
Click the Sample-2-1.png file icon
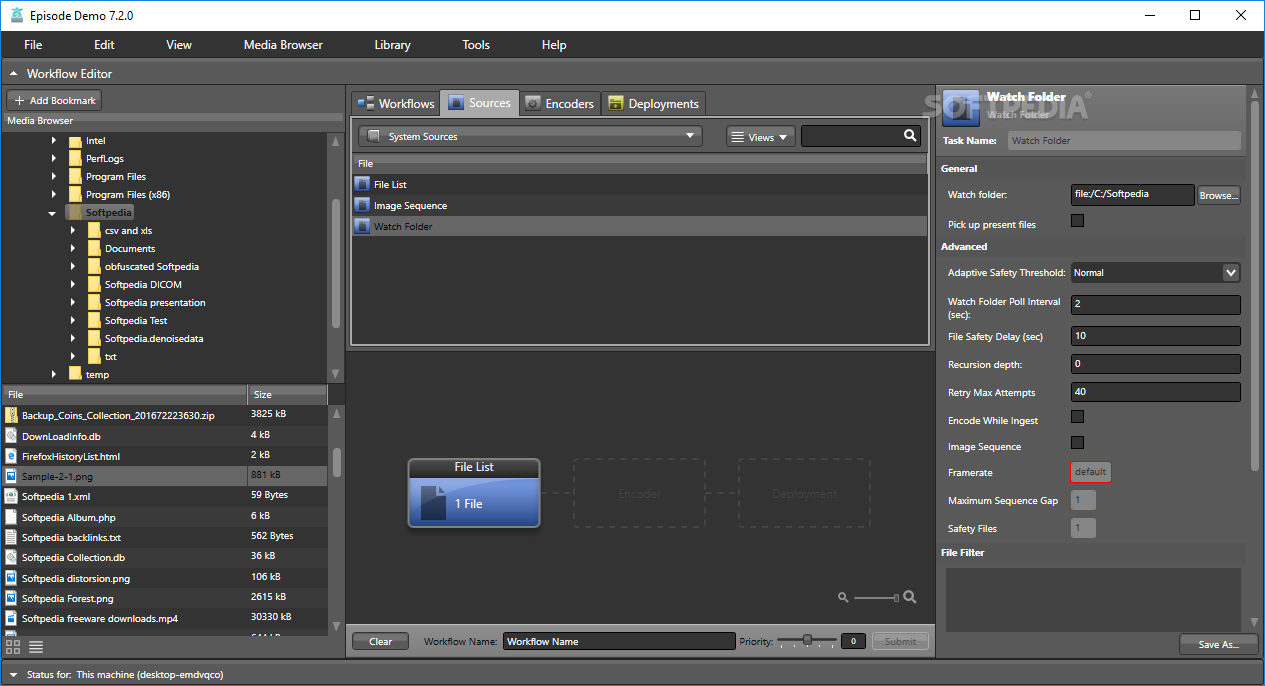click(x=12, y=476)
